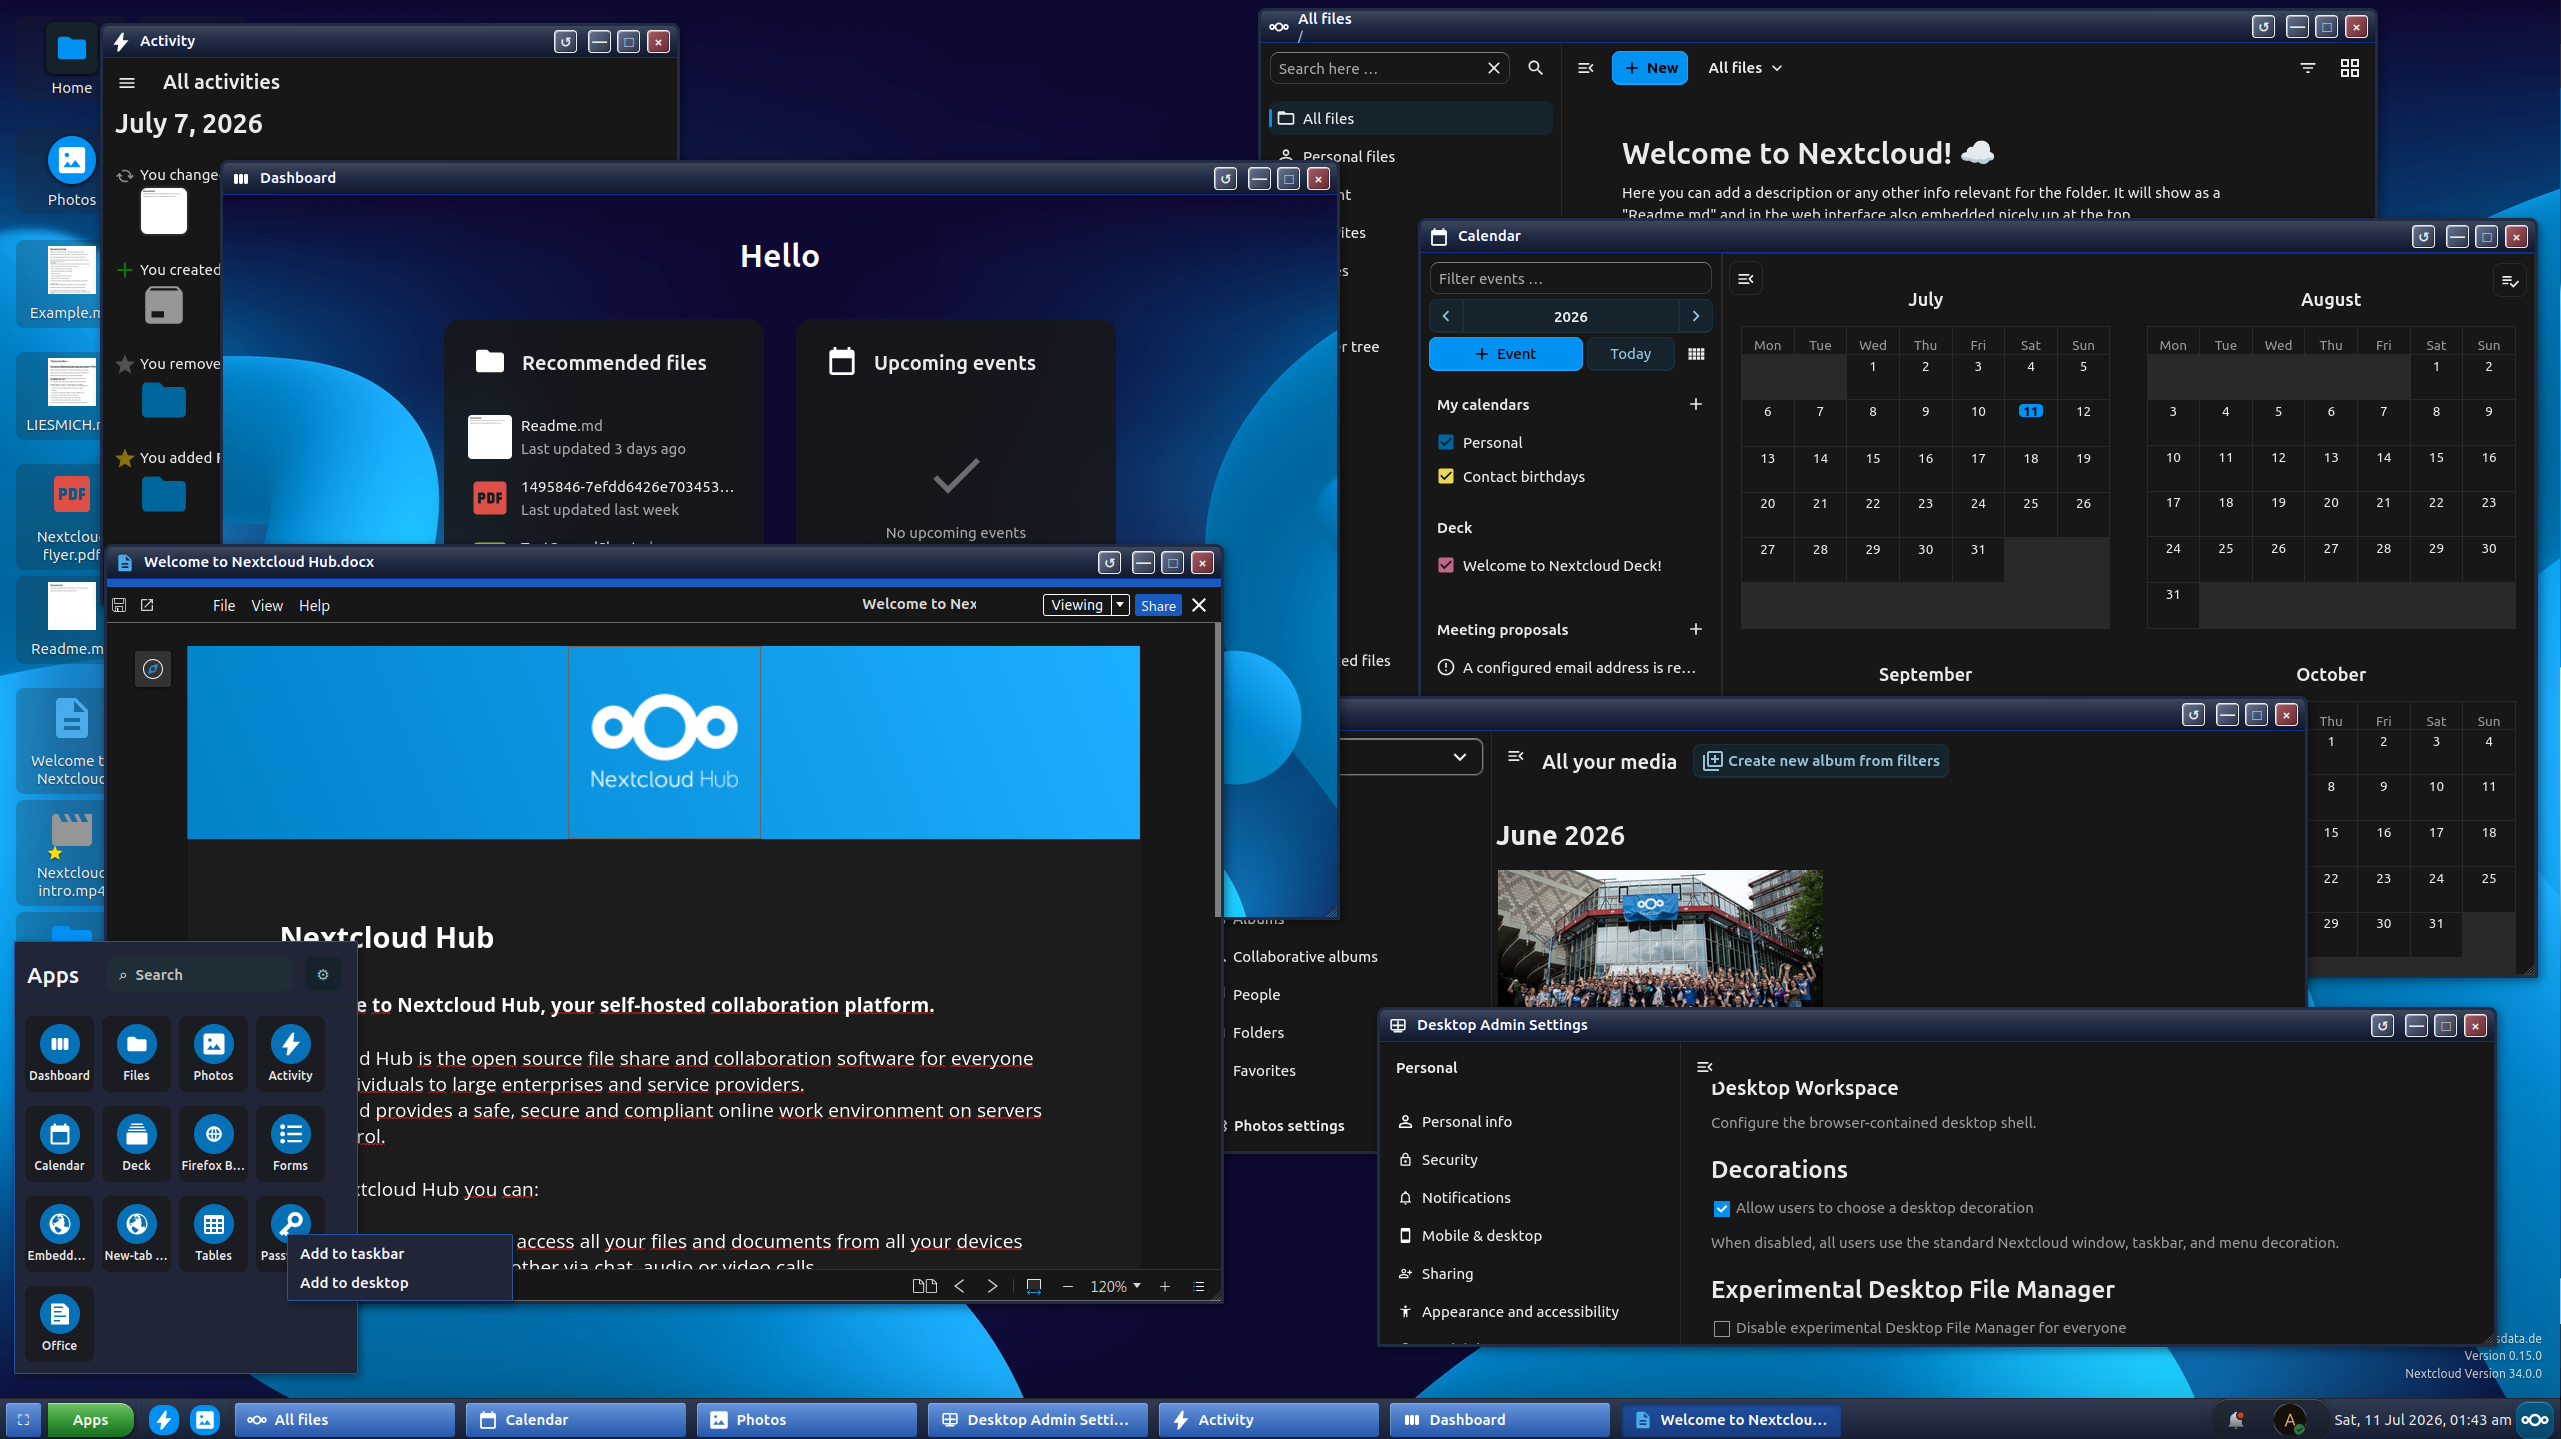The image size is (2561, 1439).
Task: Zoom out with the minus button in viewer
Action: [x=1067, y=1286]
